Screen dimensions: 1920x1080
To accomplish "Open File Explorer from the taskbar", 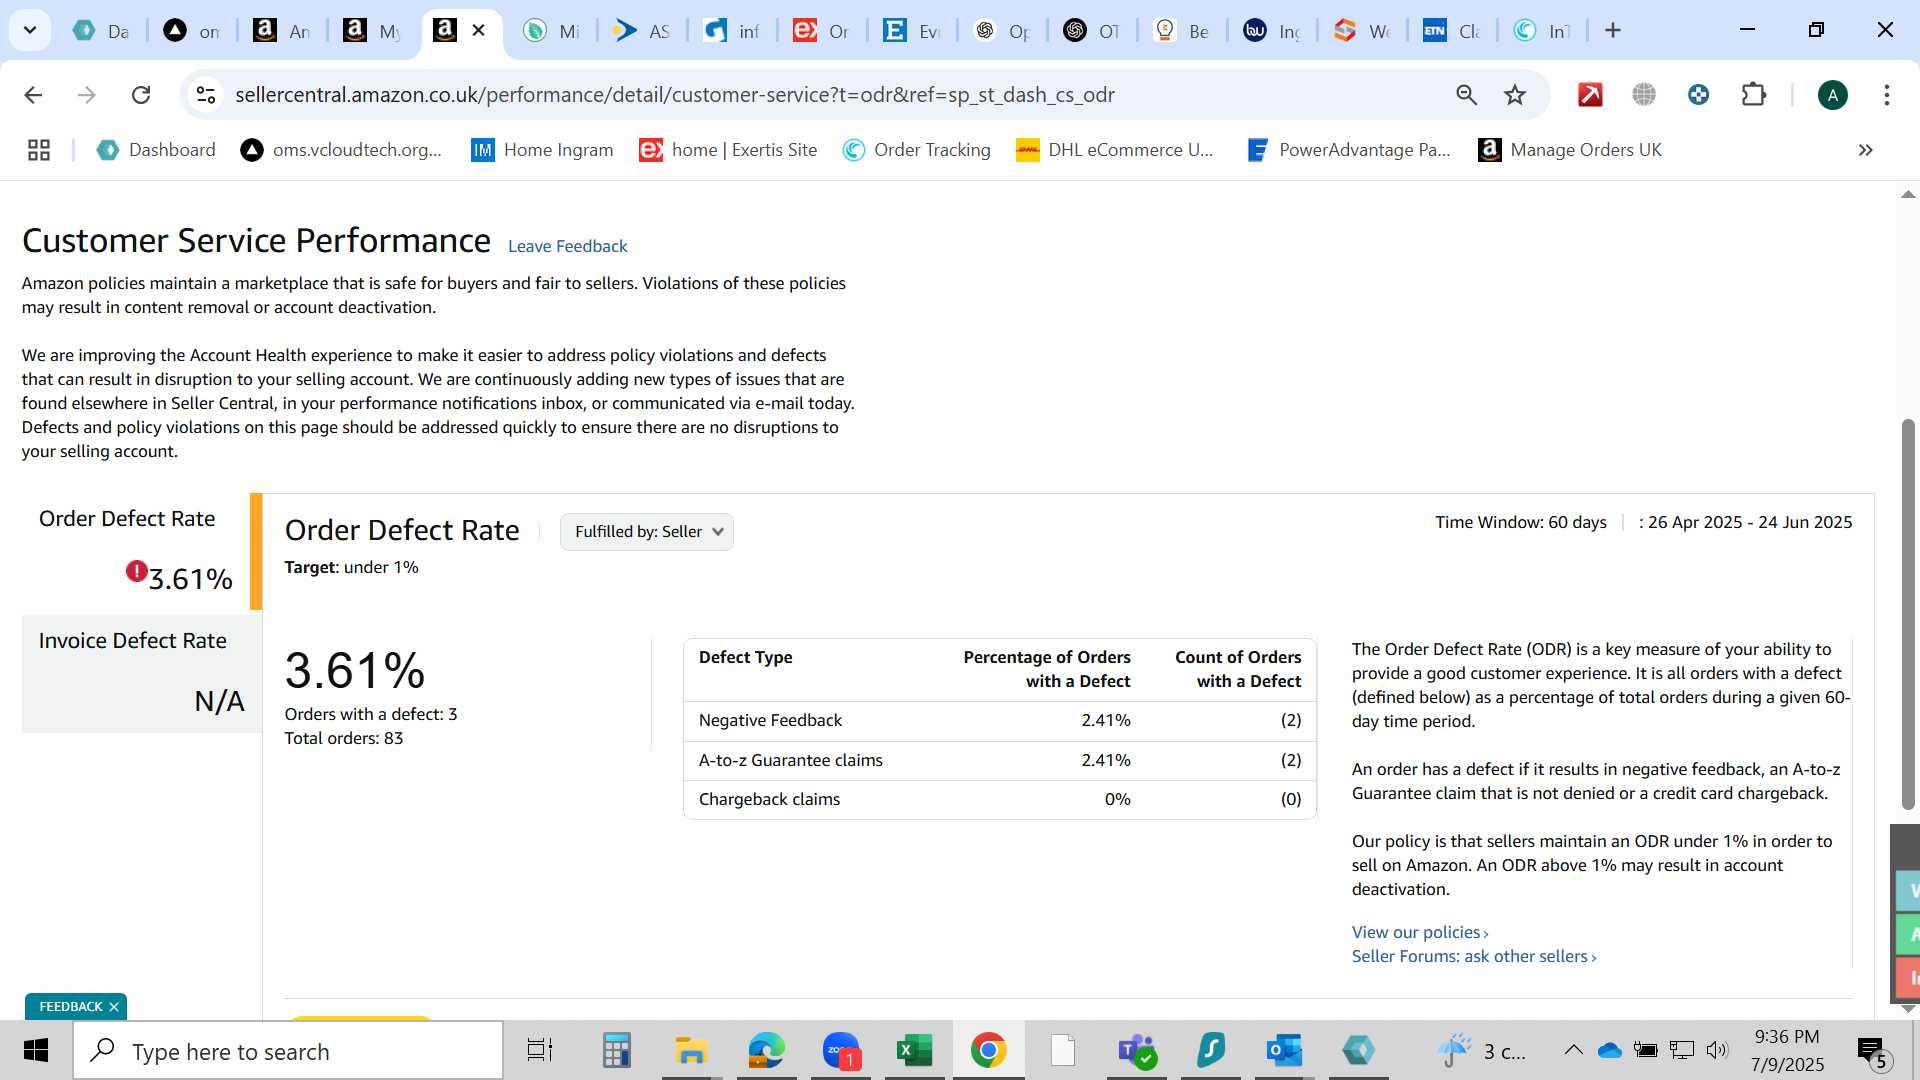I will pos(691,1051).
